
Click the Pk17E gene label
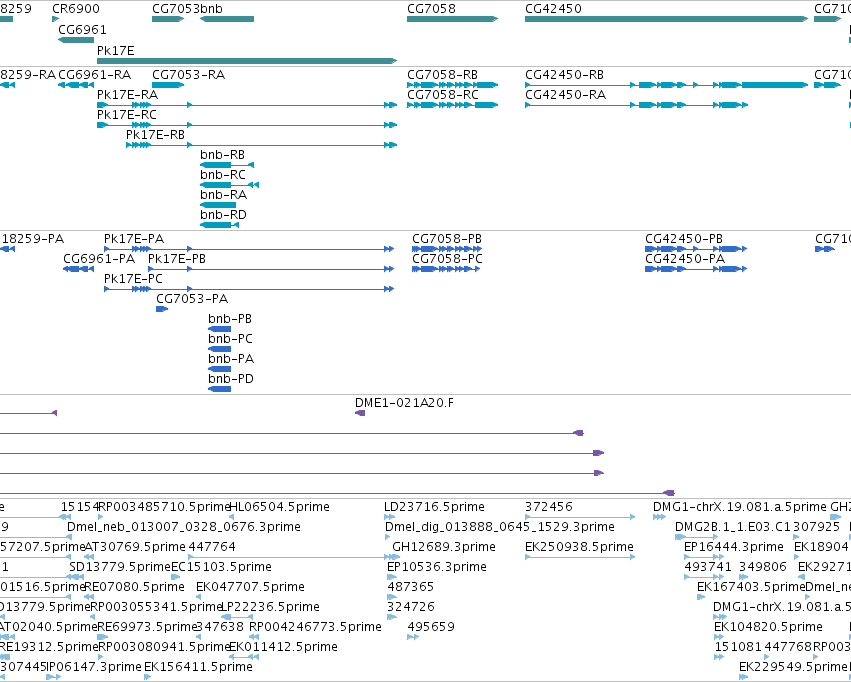[x=116, y=50]
